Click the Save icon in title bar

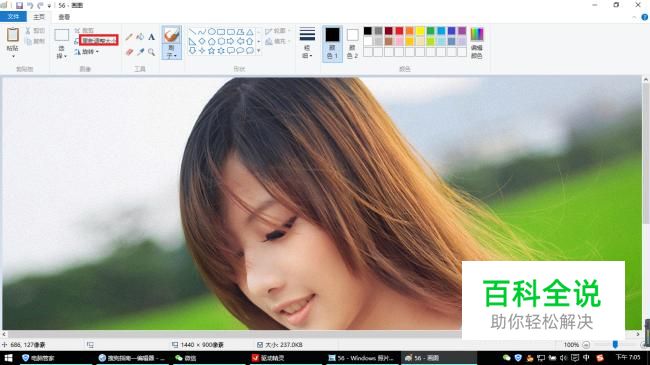click(x=19, y=5)
